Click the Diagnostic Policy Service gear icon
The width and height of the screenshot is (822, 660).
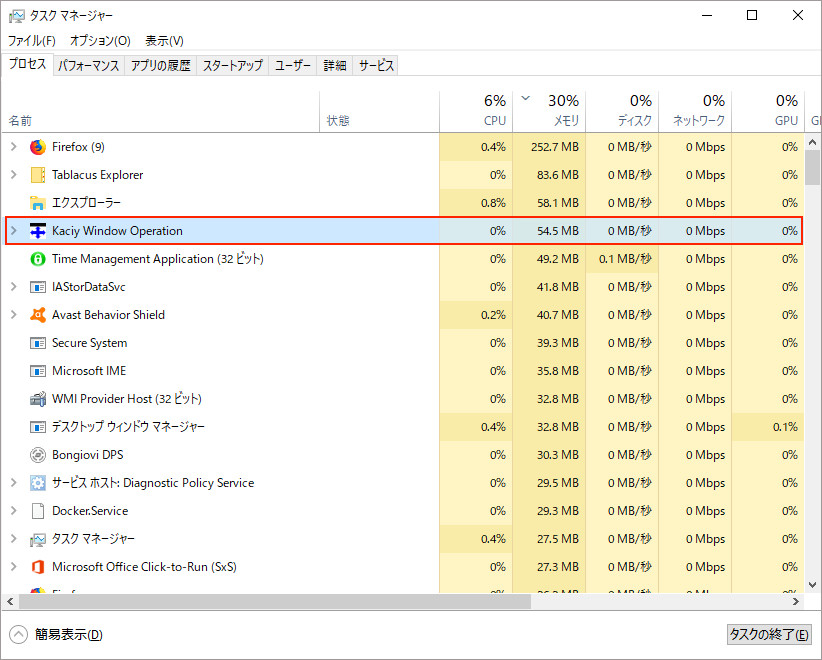(x=38, y=483)
